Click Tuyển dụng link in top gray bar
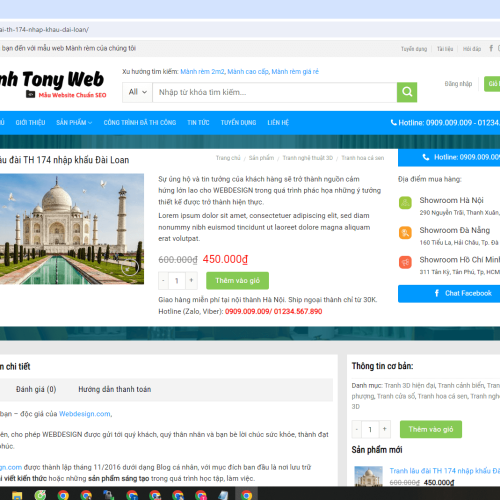500x500 pixels. 414,49
